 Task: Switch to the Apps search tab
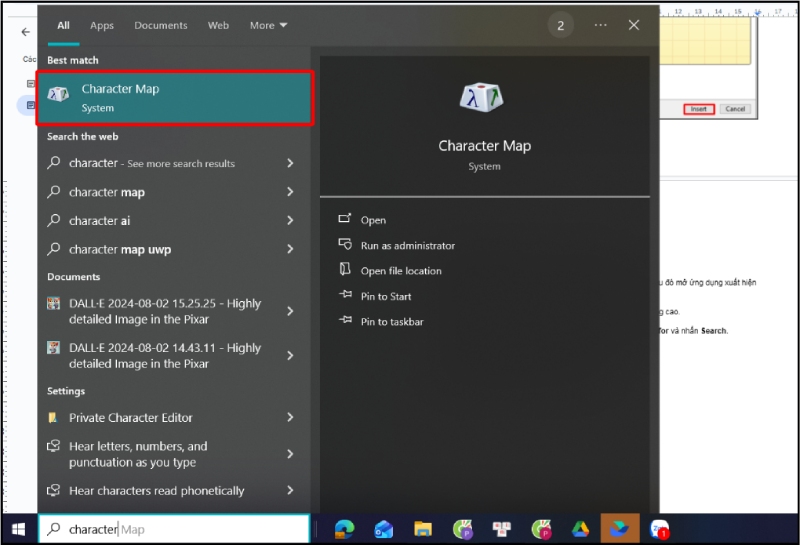pos(102,25)
